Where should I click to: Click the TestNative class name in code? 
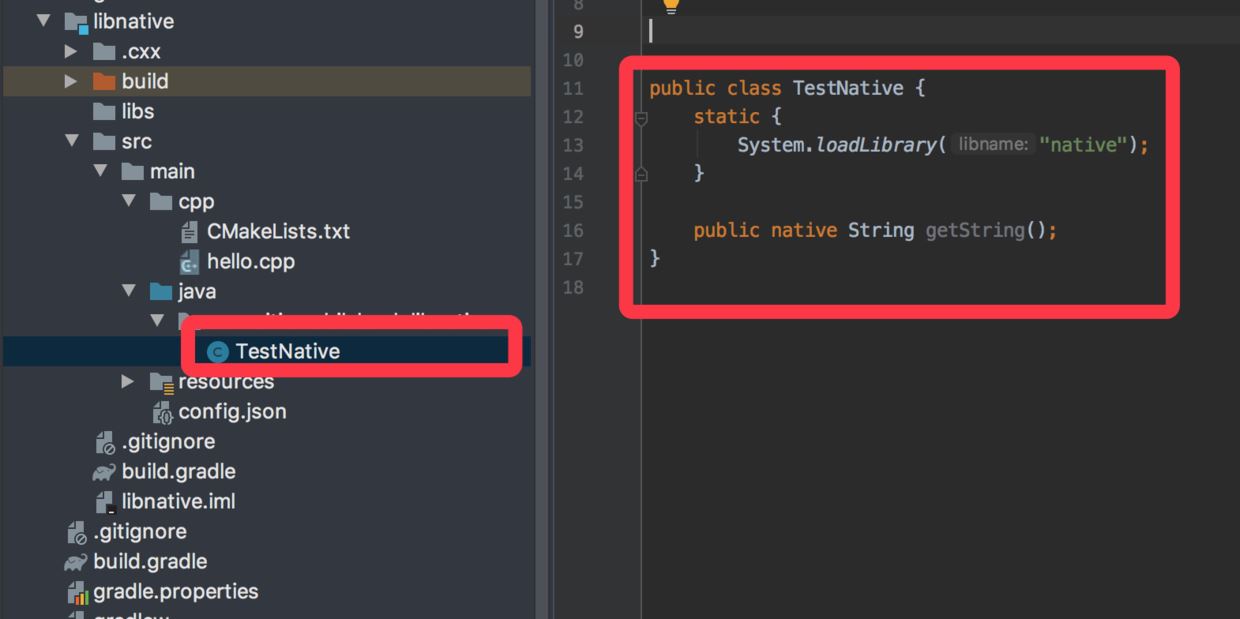click(x=848, y=88)
